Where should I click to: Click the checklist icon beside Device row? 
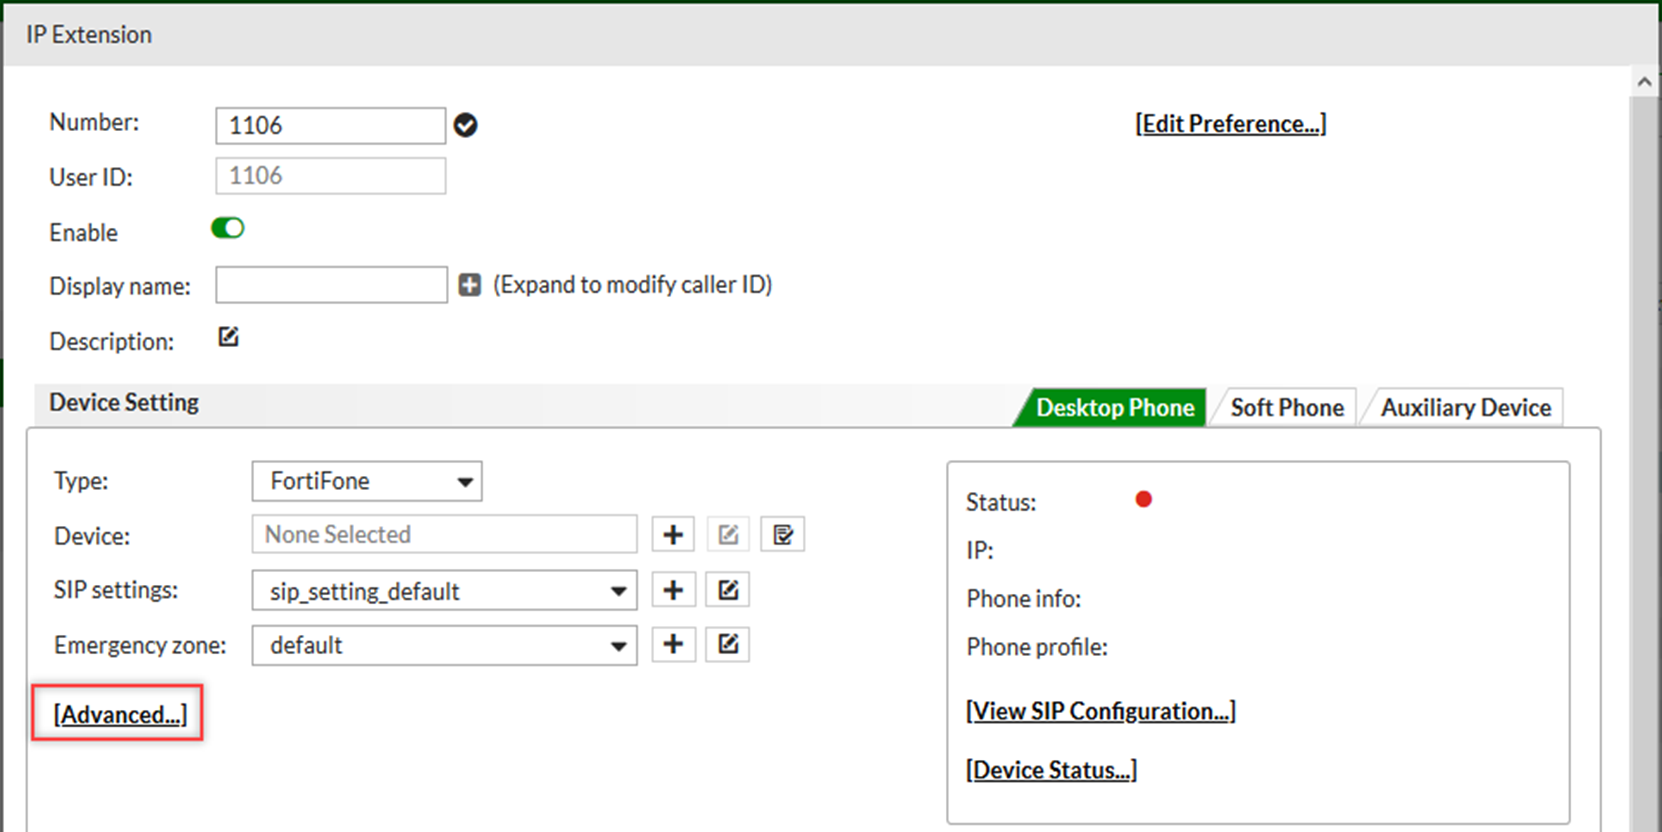pyautogui.click(x=782, y=535)
